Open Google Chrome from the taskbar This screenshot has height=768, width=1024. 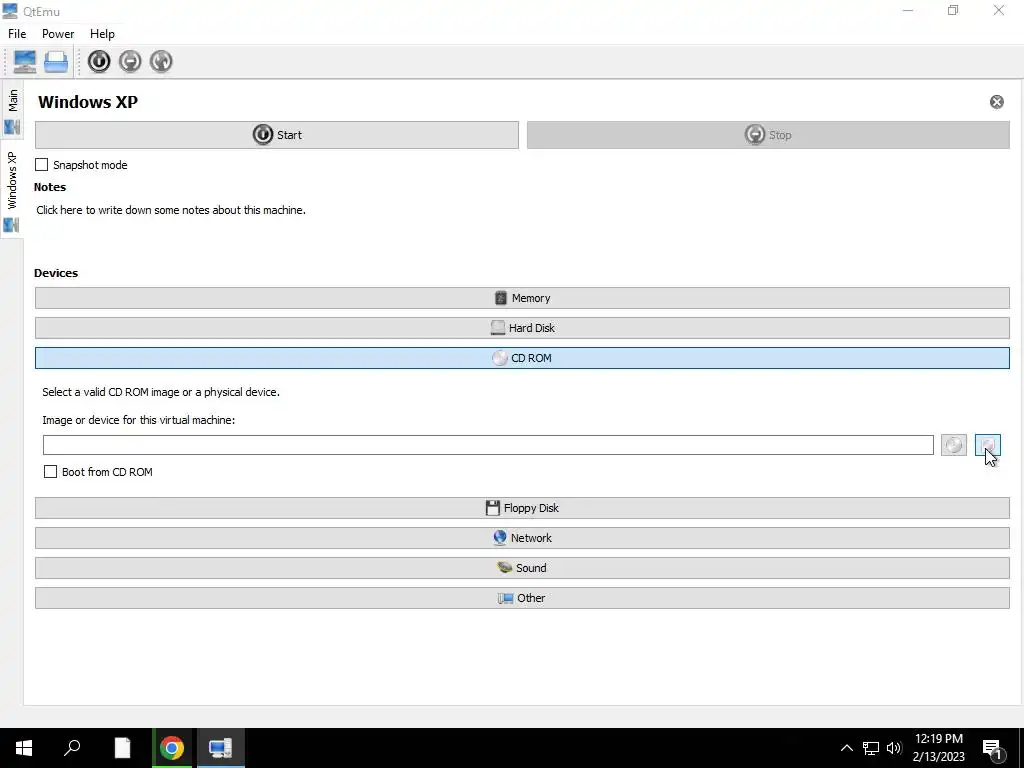[172, 748]
